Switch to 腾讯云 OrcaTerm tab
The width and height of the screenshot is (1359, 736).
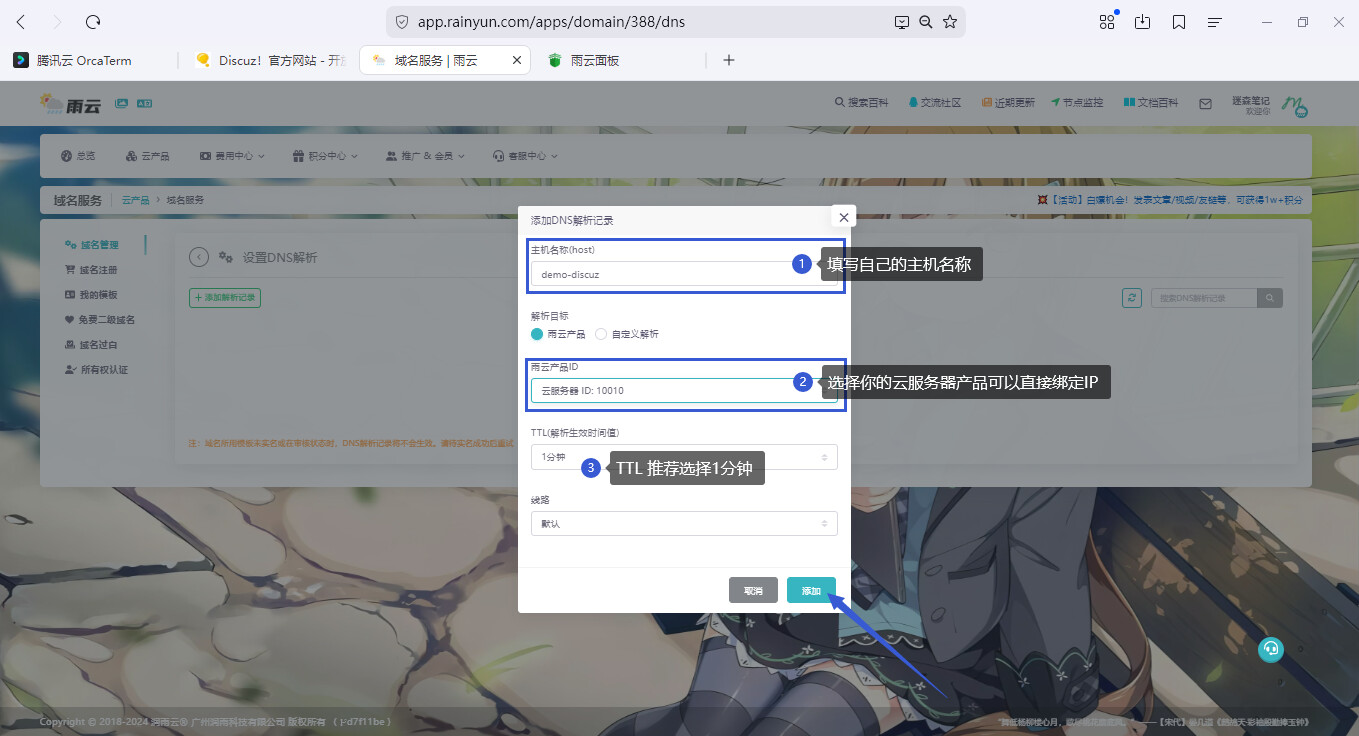[x=84, y=60]
